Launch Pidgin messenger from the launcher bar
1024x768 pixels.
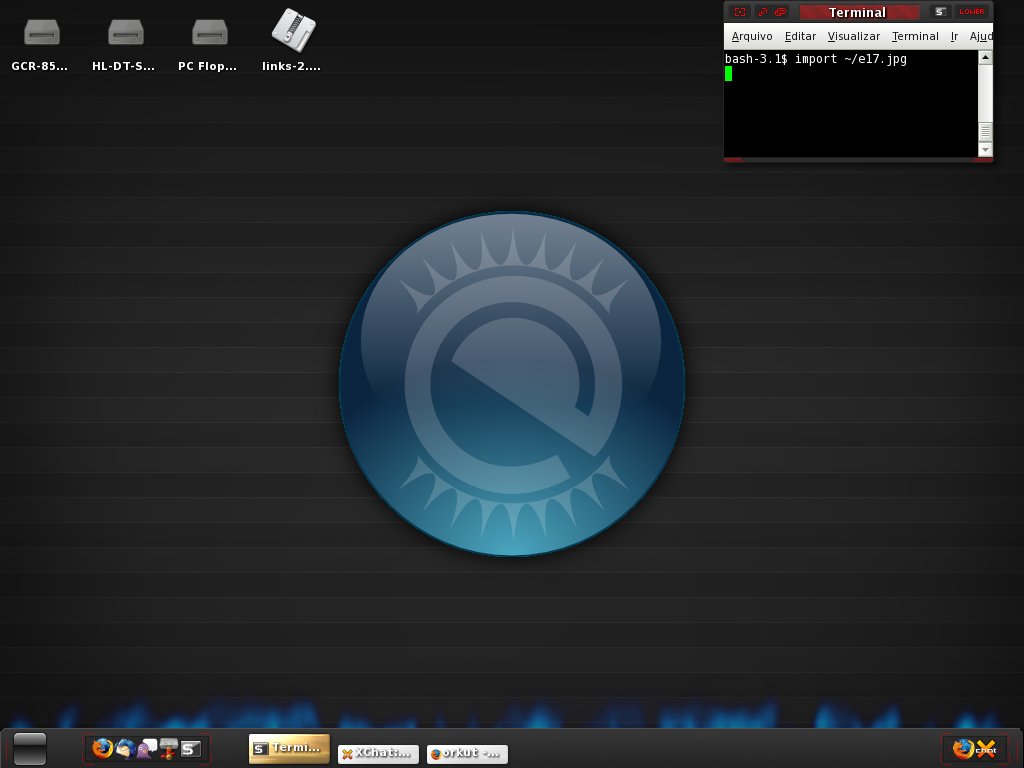pos(147,748)
